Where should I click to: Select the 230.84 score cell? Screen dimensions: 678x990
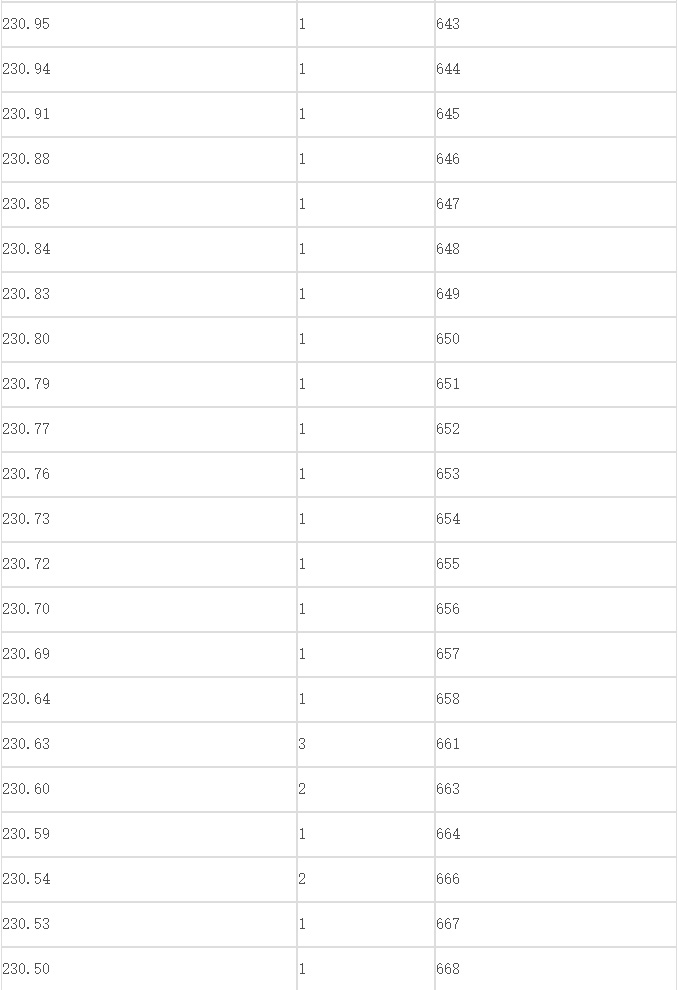tap(149, 249)
